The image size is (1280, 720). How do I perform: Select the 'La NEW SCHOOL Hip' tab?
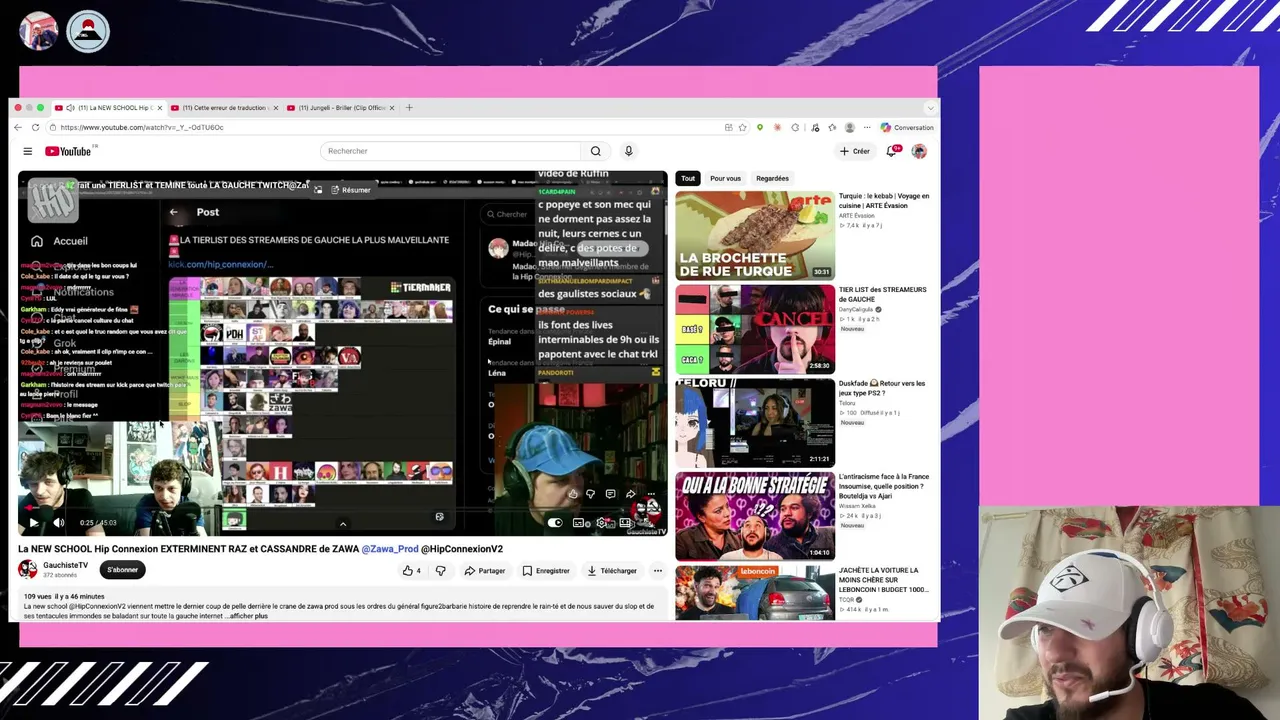click(108, 107)
